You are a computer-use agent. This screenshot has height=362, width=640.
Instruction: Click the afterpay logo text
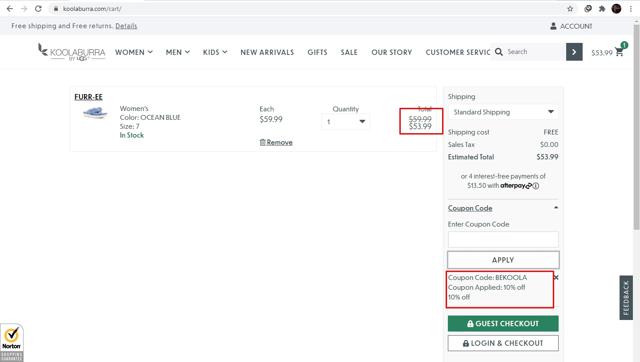coord(516,186)
